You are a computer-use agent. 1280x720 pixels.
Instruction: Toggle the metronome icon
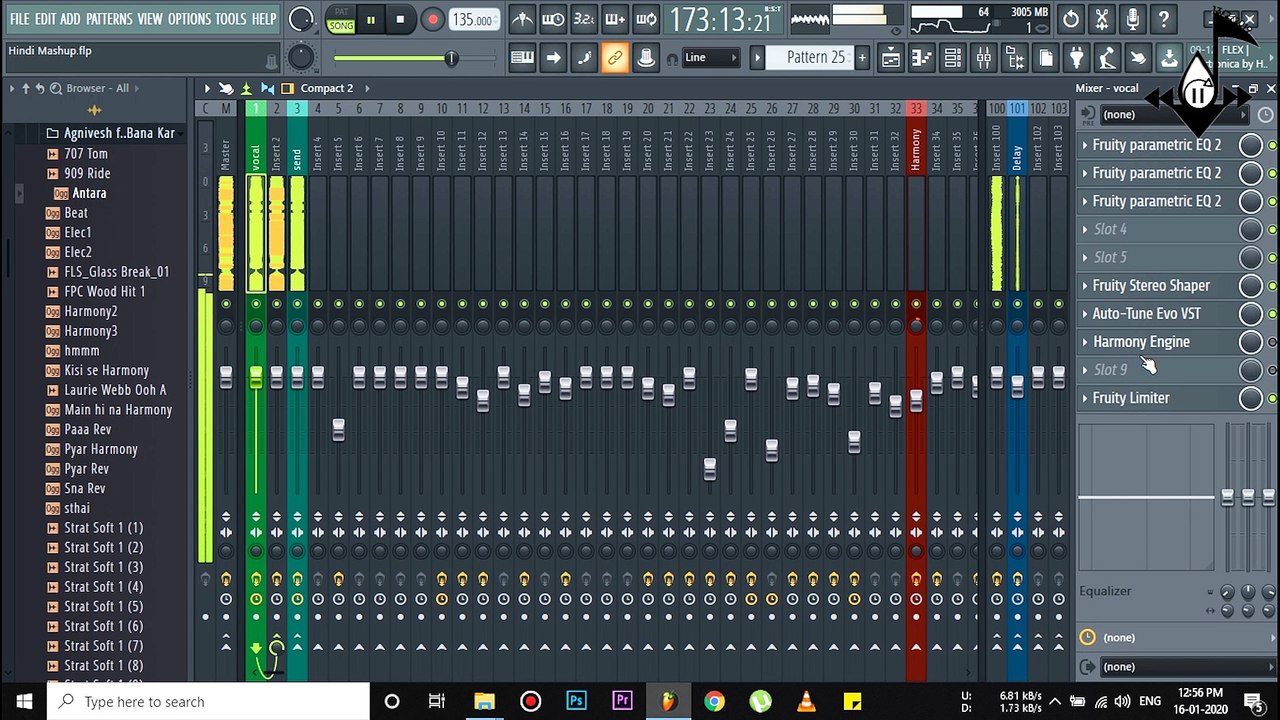[x=522, y=19]
